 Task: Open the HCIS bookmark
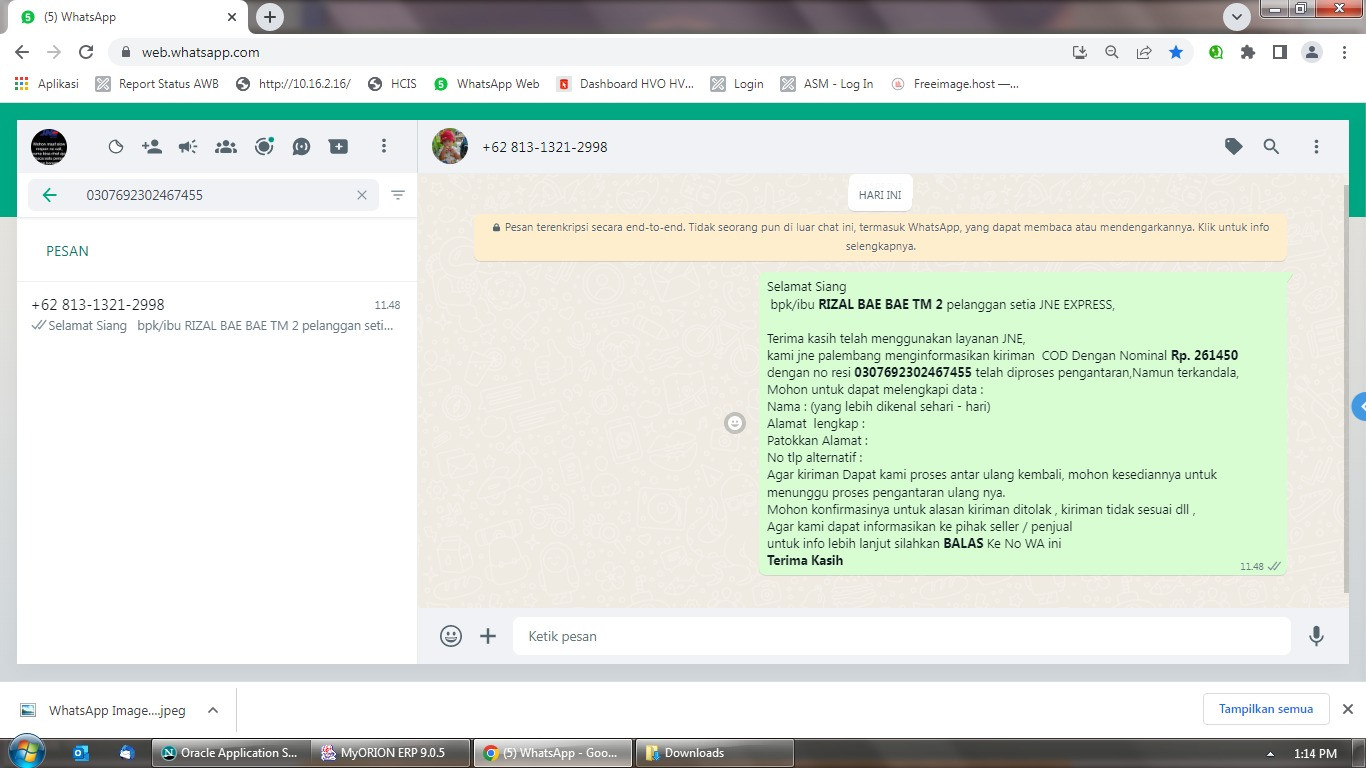coord(392,84)
